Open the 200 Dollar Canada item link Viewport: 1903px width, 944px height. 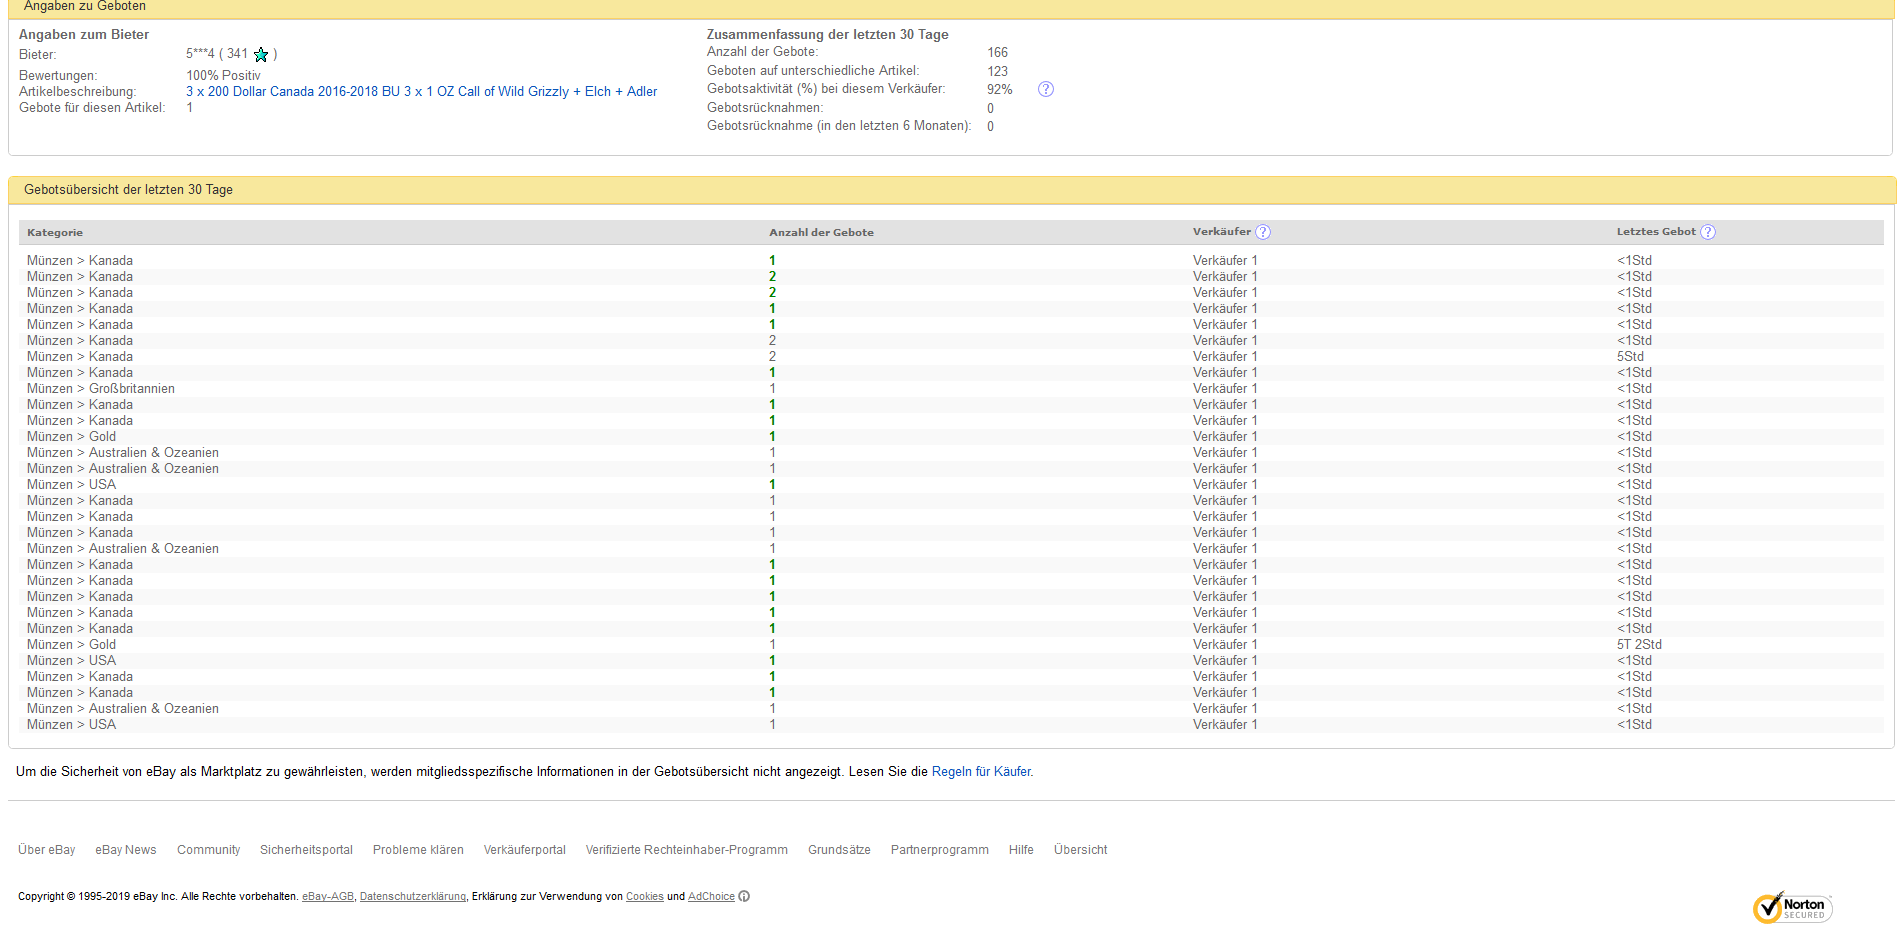(421, 91)
